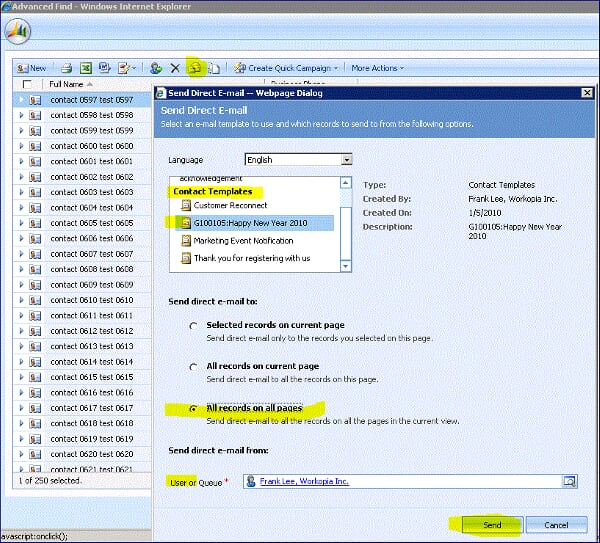The image size is (600, 543).
Task: Open the Language dropdown
Action: pyautogui.click(x=346, y=159)
